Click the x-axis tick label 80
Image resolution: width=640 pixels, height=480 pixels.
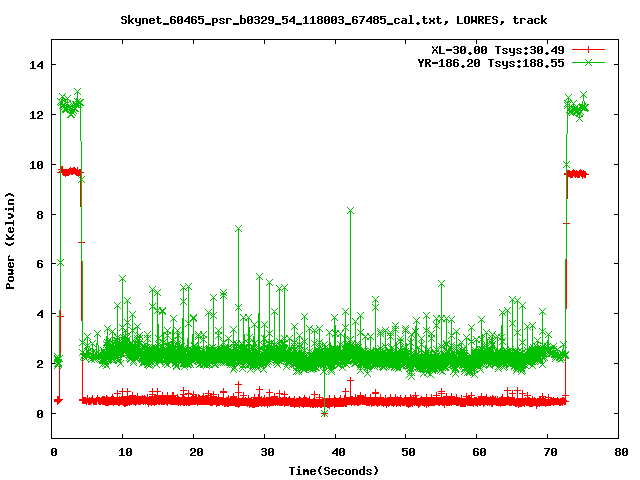pos(621,452)
